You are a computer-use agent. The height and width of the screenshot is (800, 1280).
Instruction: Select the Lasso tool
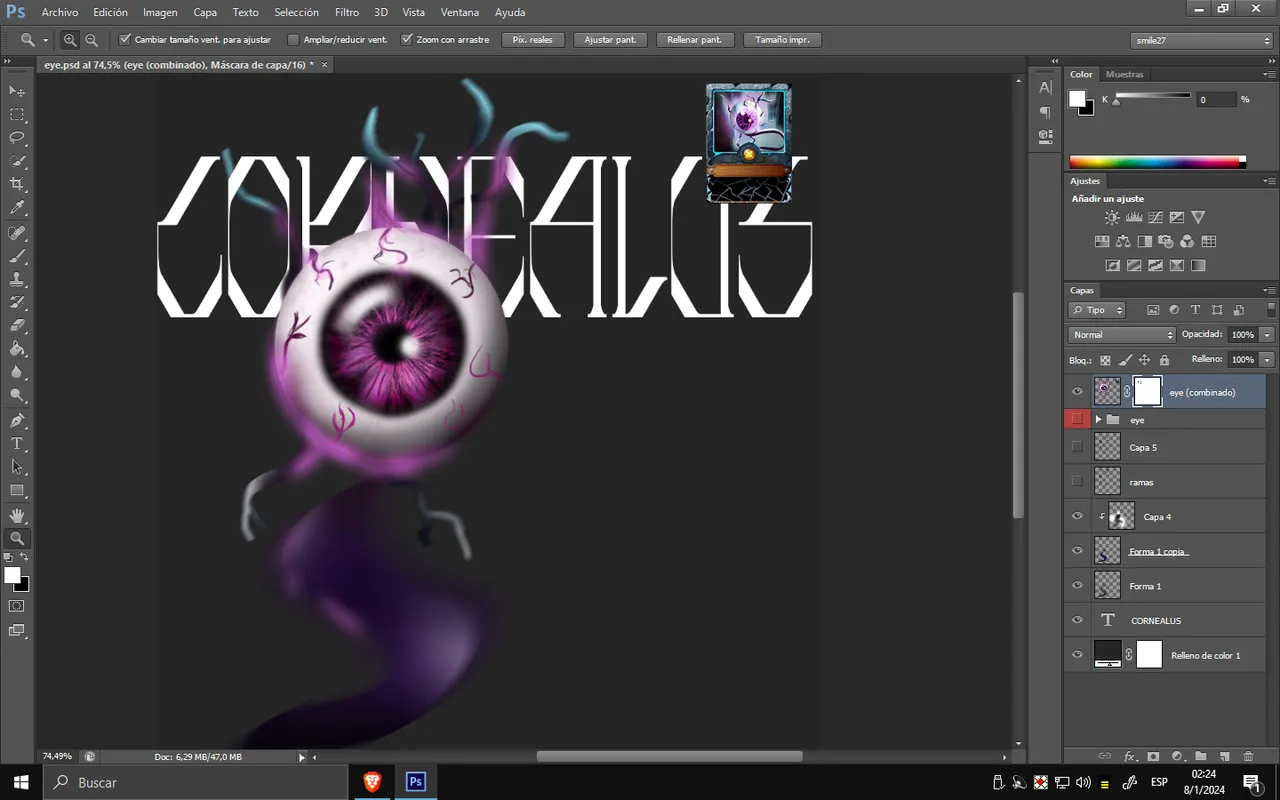[x=17, y=138]
